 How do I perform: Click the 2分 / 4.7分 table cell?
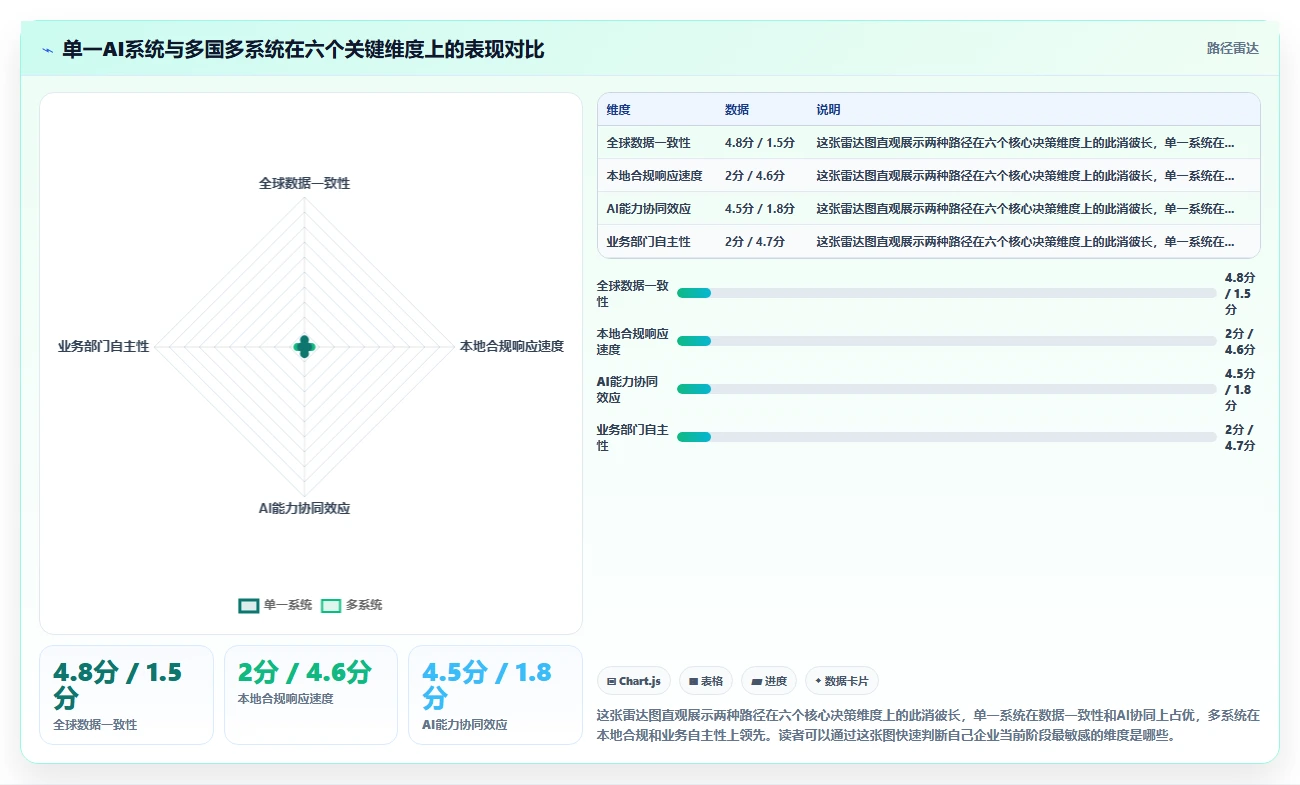point(754,242)
